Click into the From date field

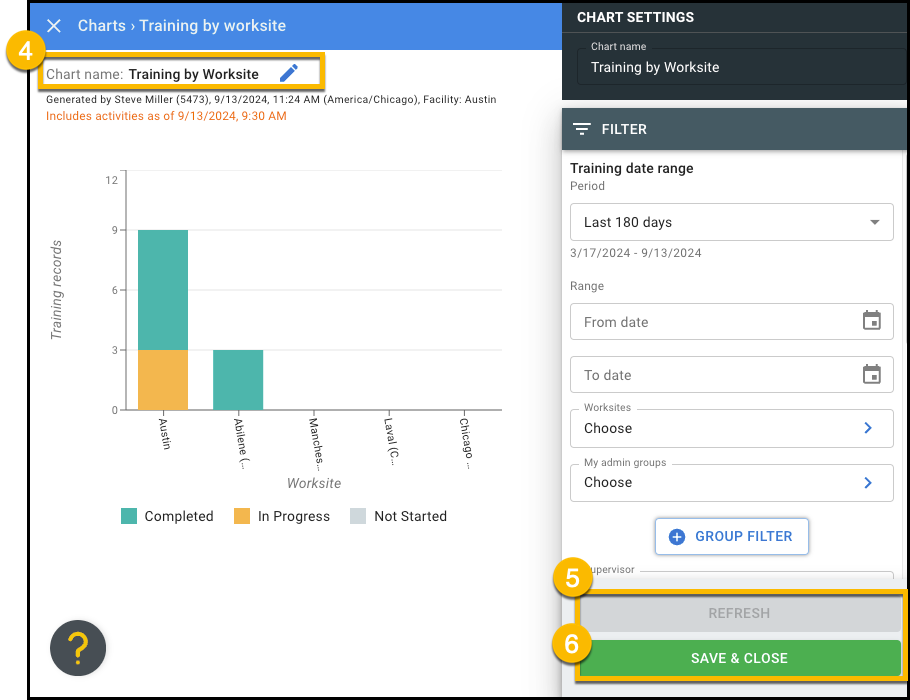[x=710, y=322]
